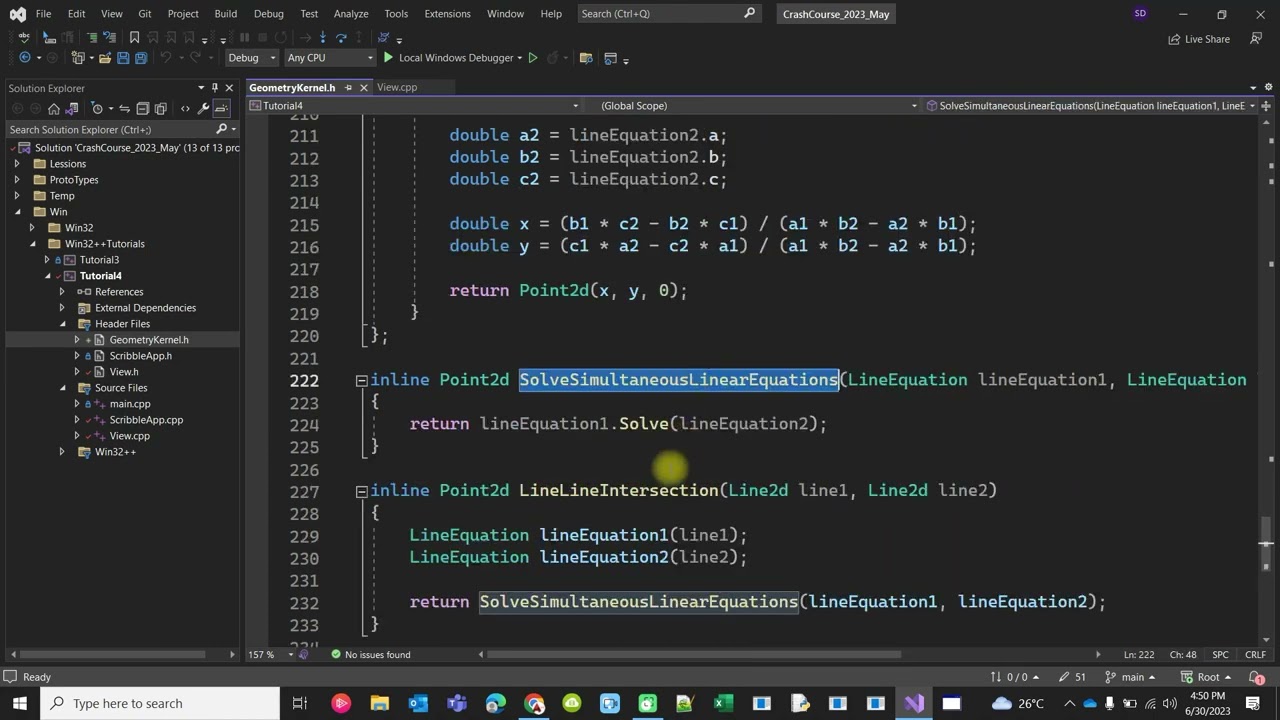Expand the Lessions folder in Solution Explorer
This screenshot has height=720, width=1280.
17,164
